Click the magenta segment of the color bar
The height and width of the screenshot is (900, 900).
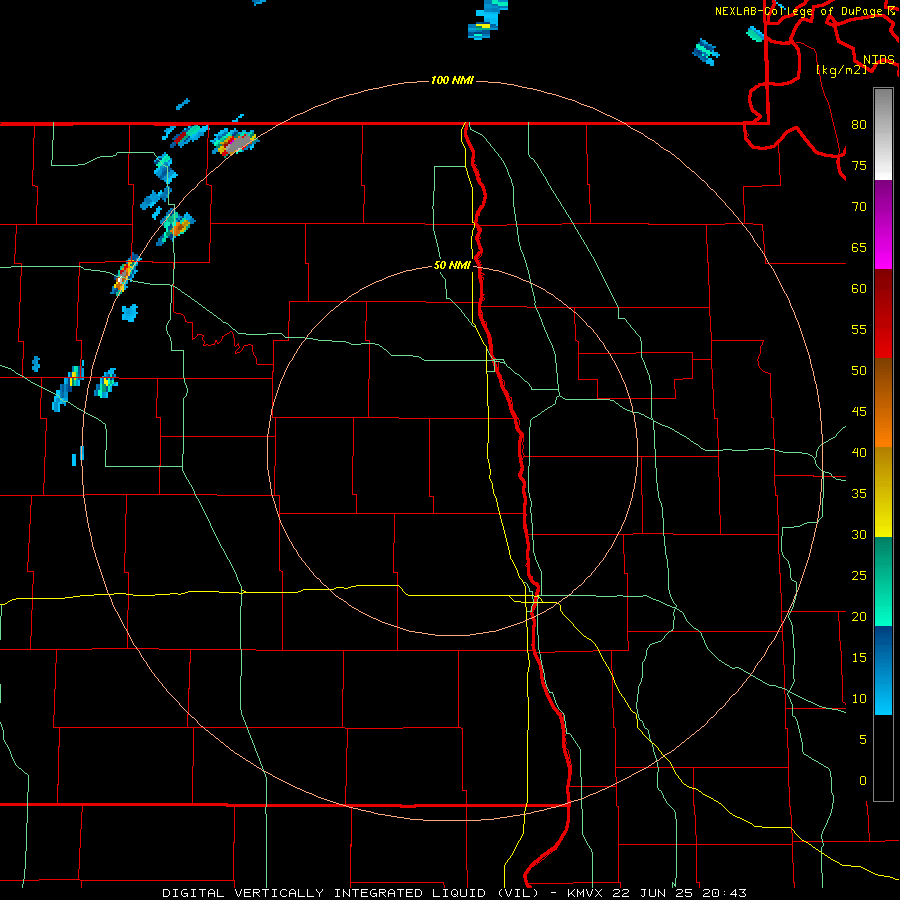coord(883,224)
